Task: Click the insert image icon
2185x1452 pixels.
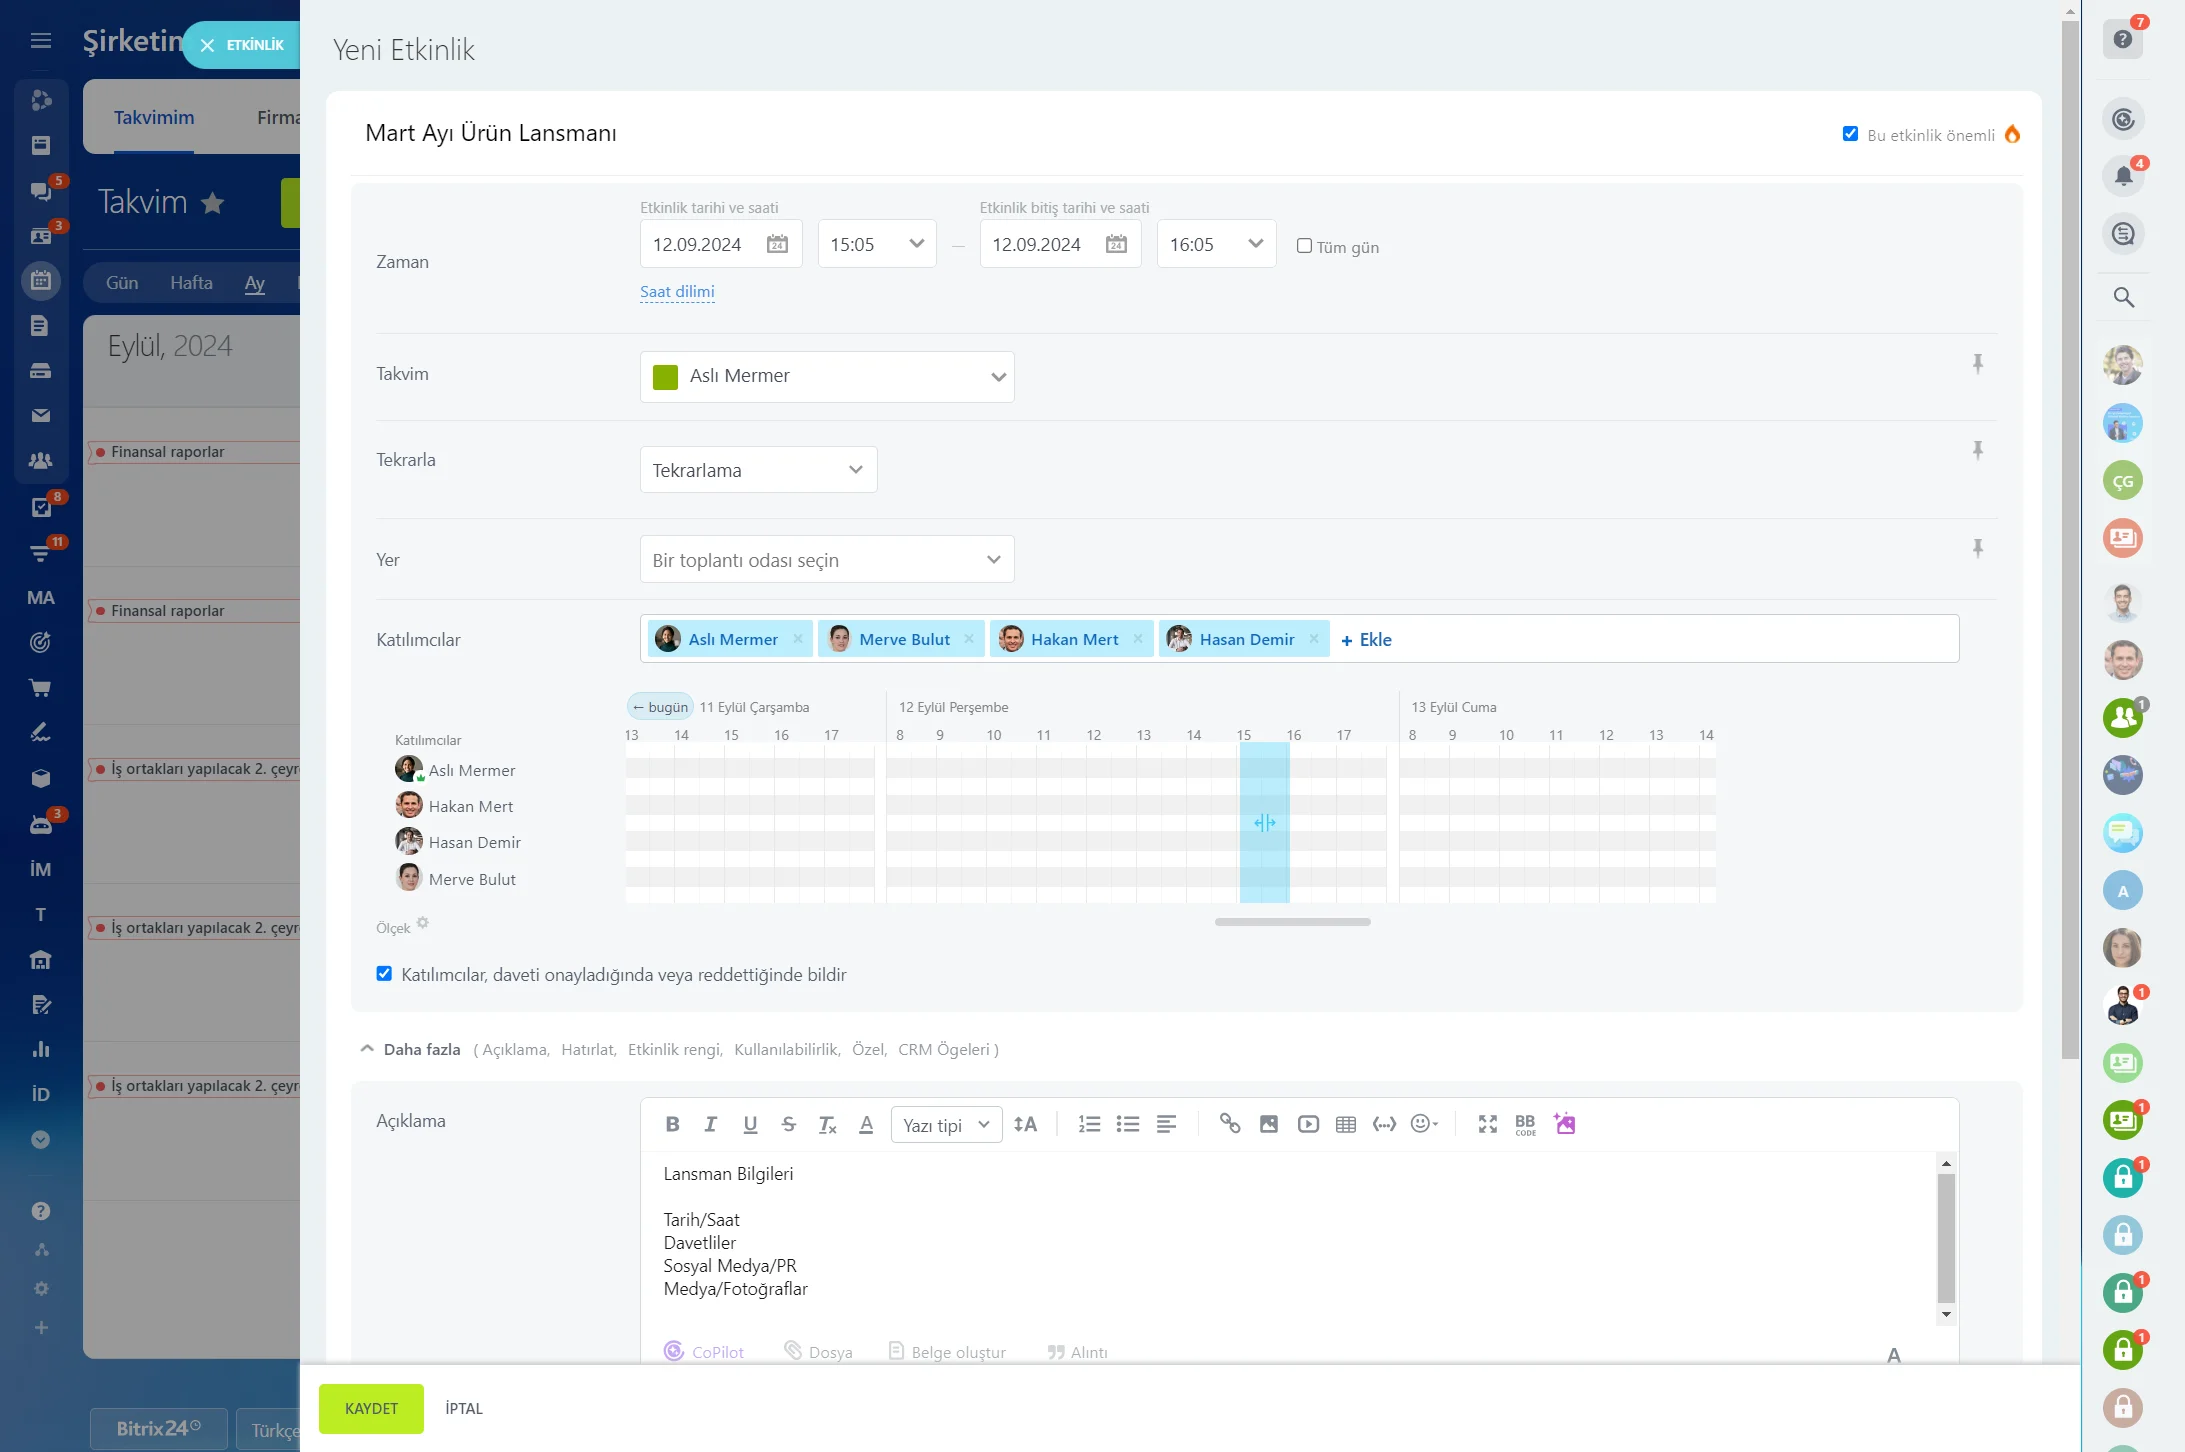Action: click(1268, 1124)
